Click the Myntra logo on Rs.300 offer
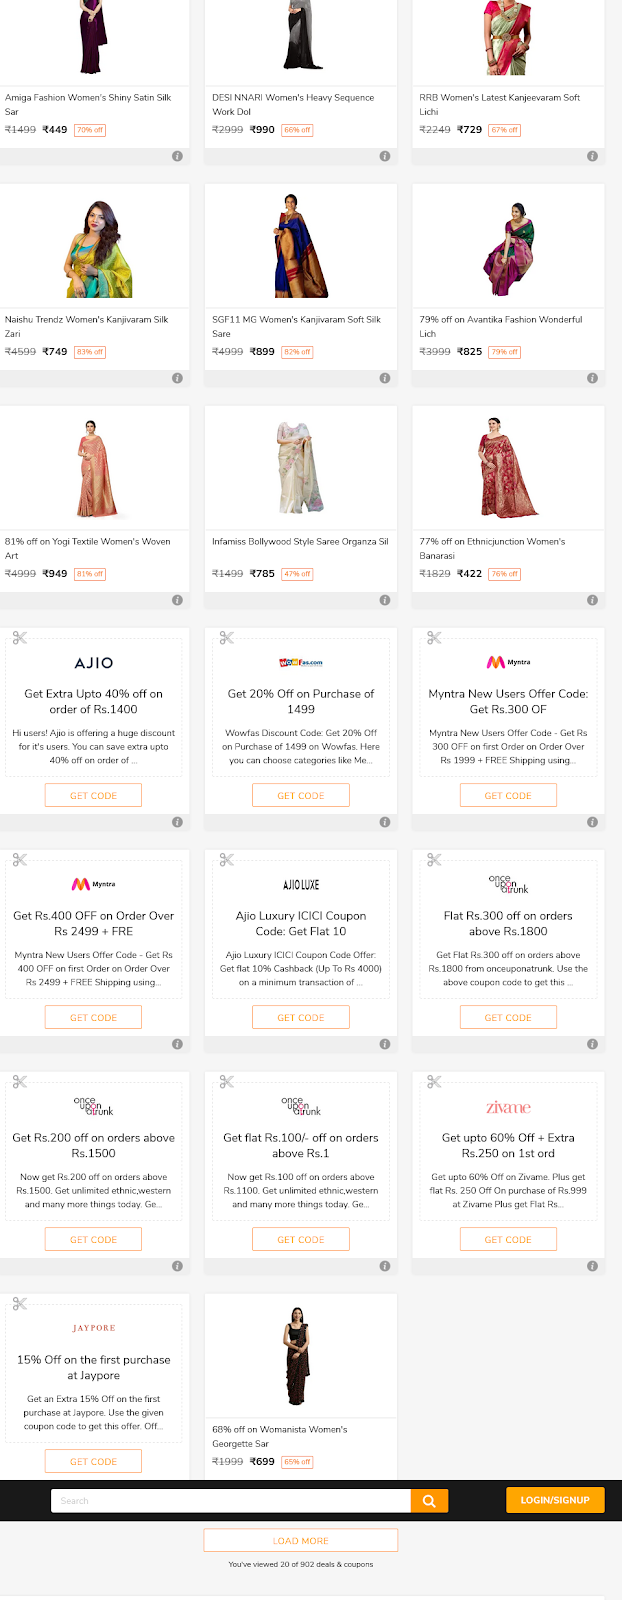The image size is (622, 1600). pos(508,662)
